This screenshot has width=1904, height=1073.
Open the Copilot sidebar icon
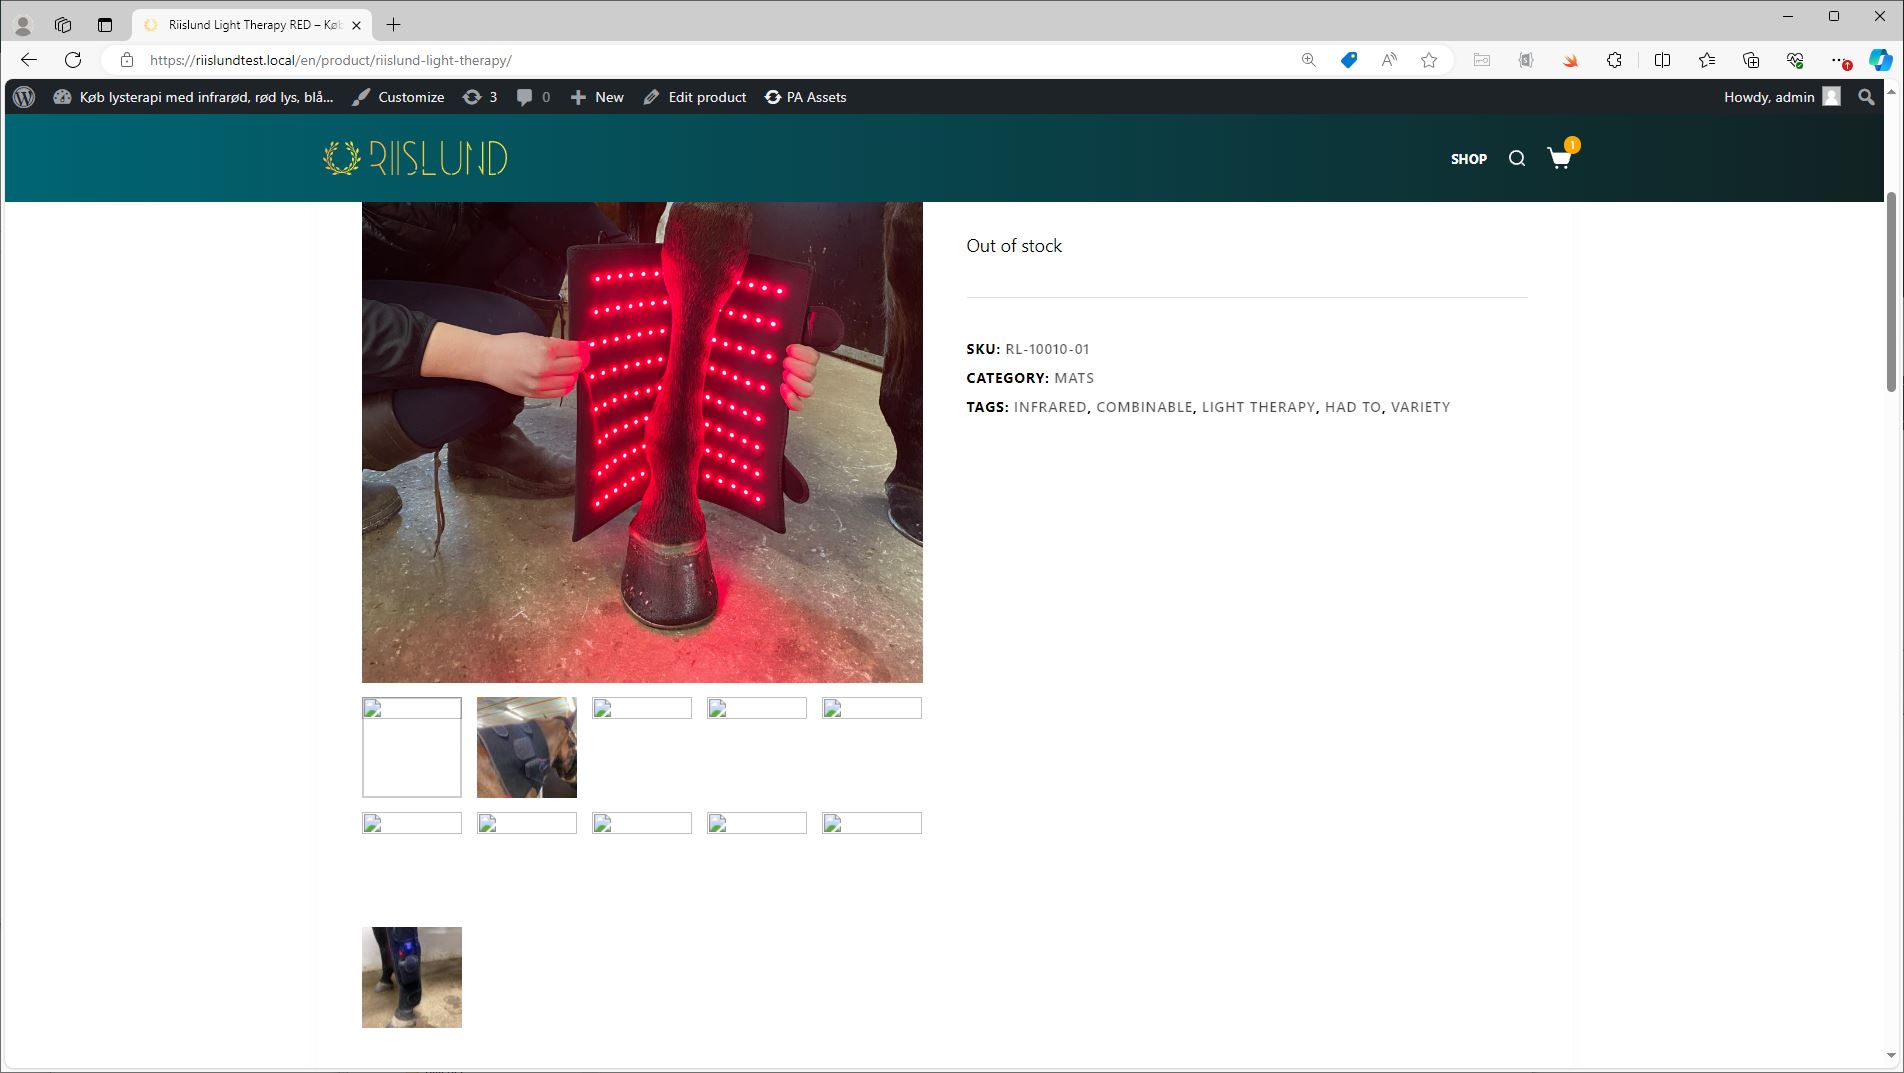tap(1880, 60)
